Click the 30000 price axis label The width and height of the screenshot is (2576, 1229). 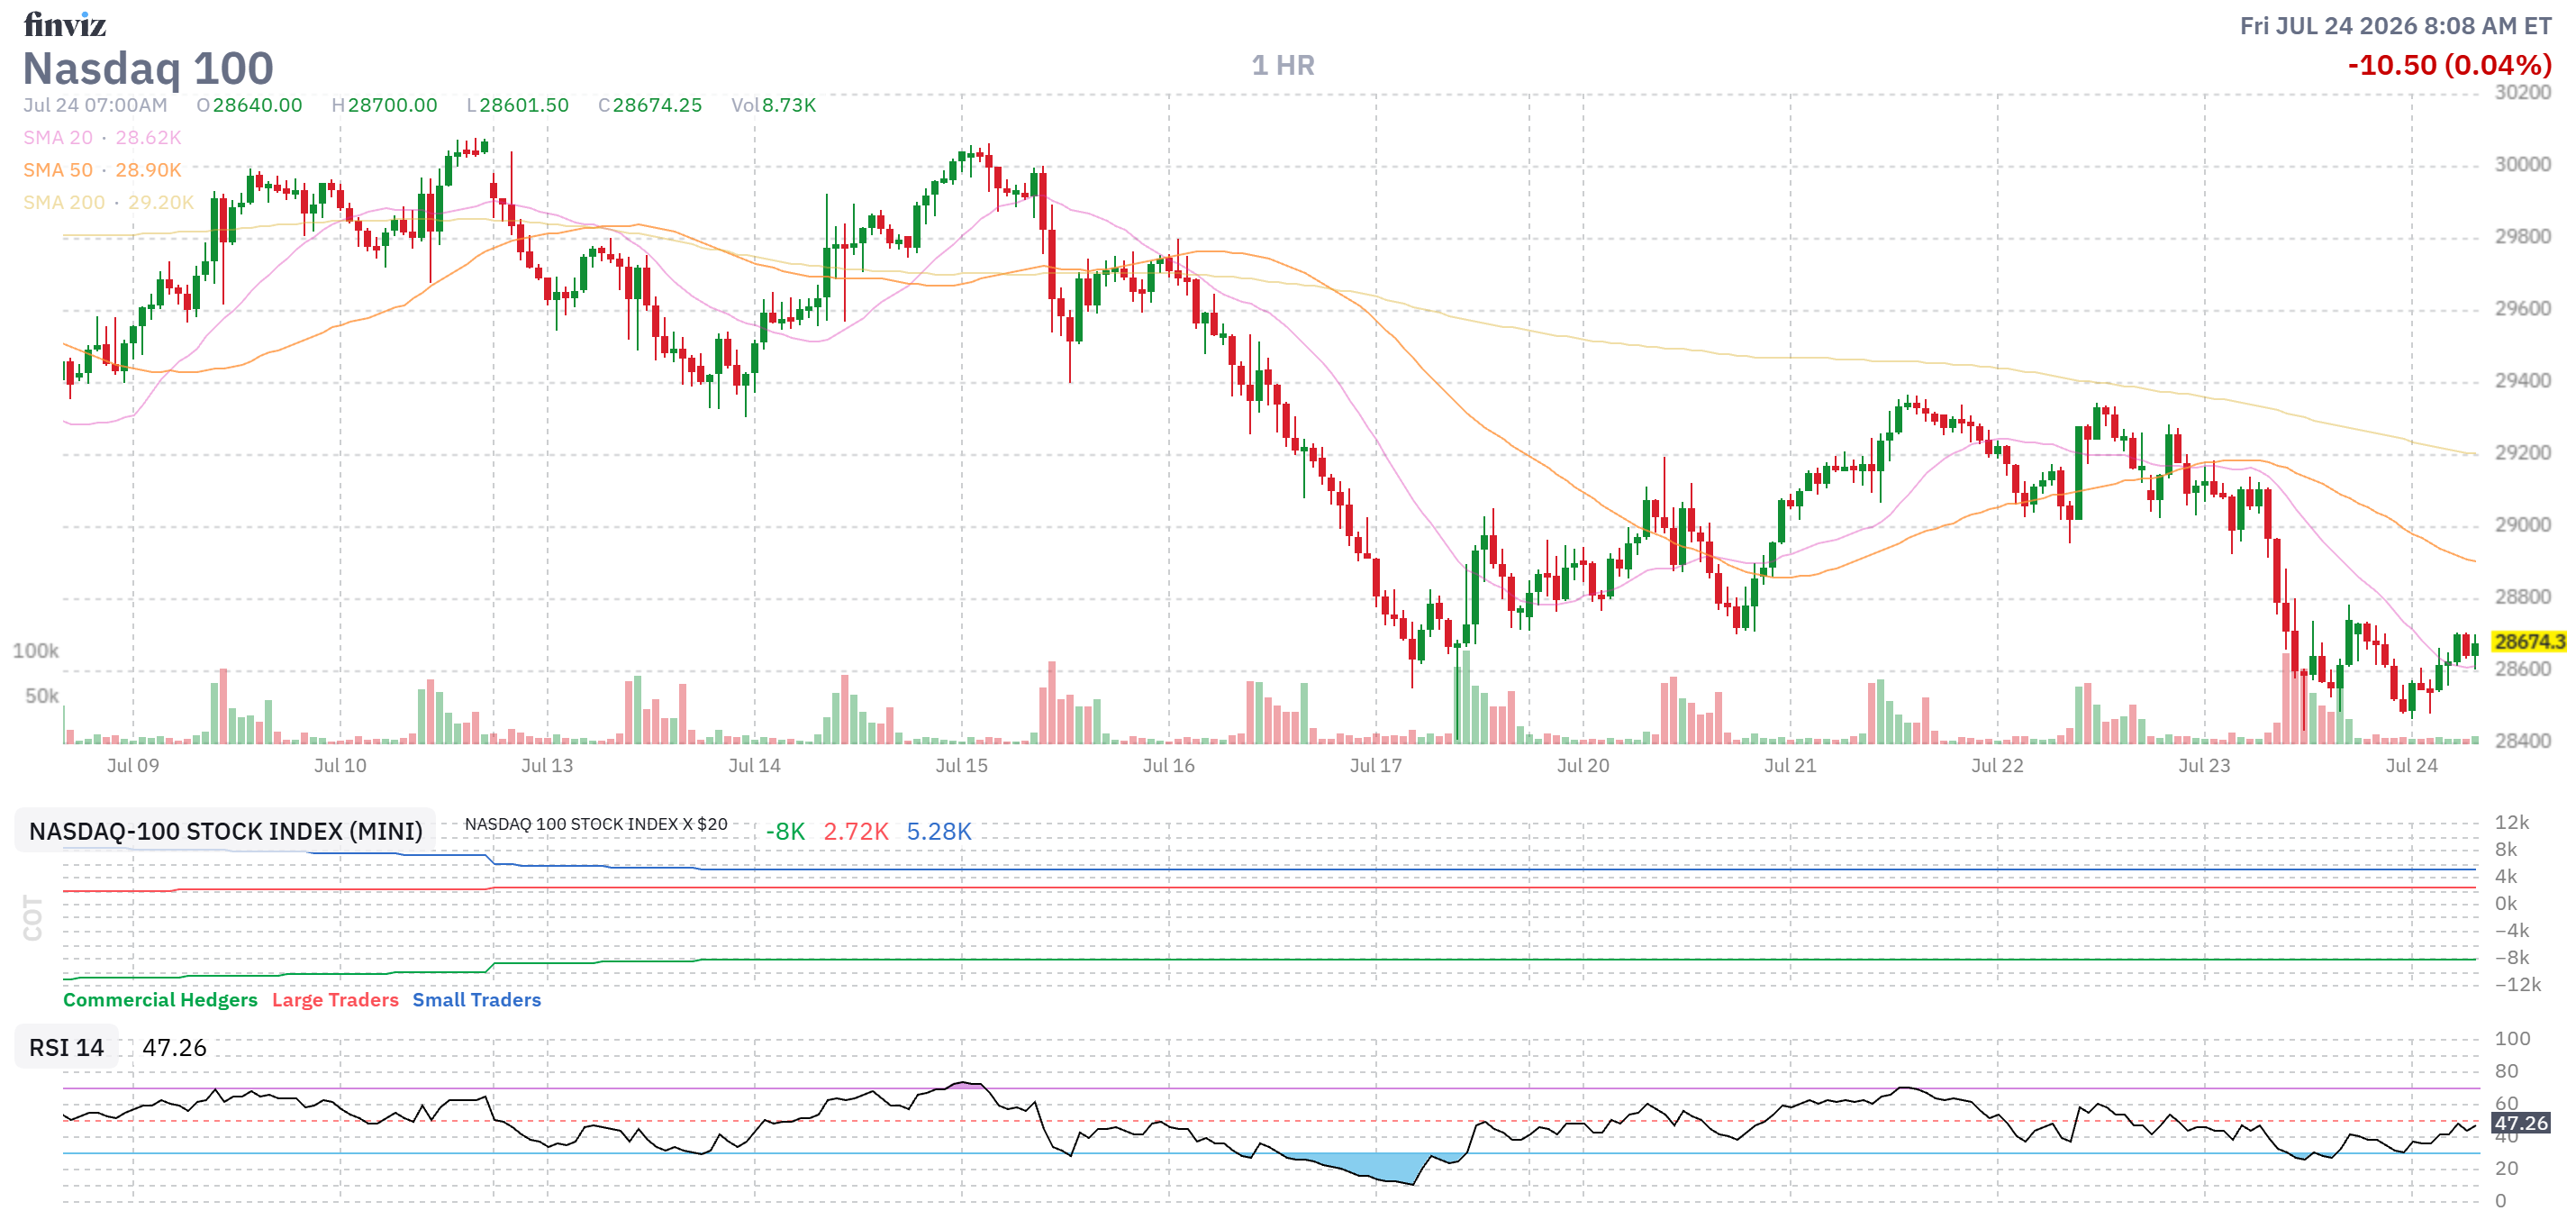click(2523, 164)
